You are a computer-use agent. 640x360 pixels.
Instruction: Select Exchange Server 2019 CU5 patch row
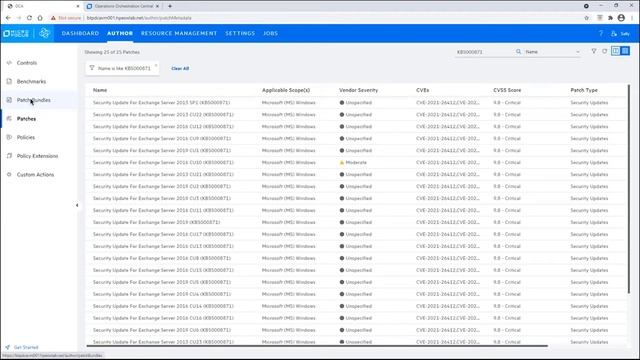[x=355, y=282]
